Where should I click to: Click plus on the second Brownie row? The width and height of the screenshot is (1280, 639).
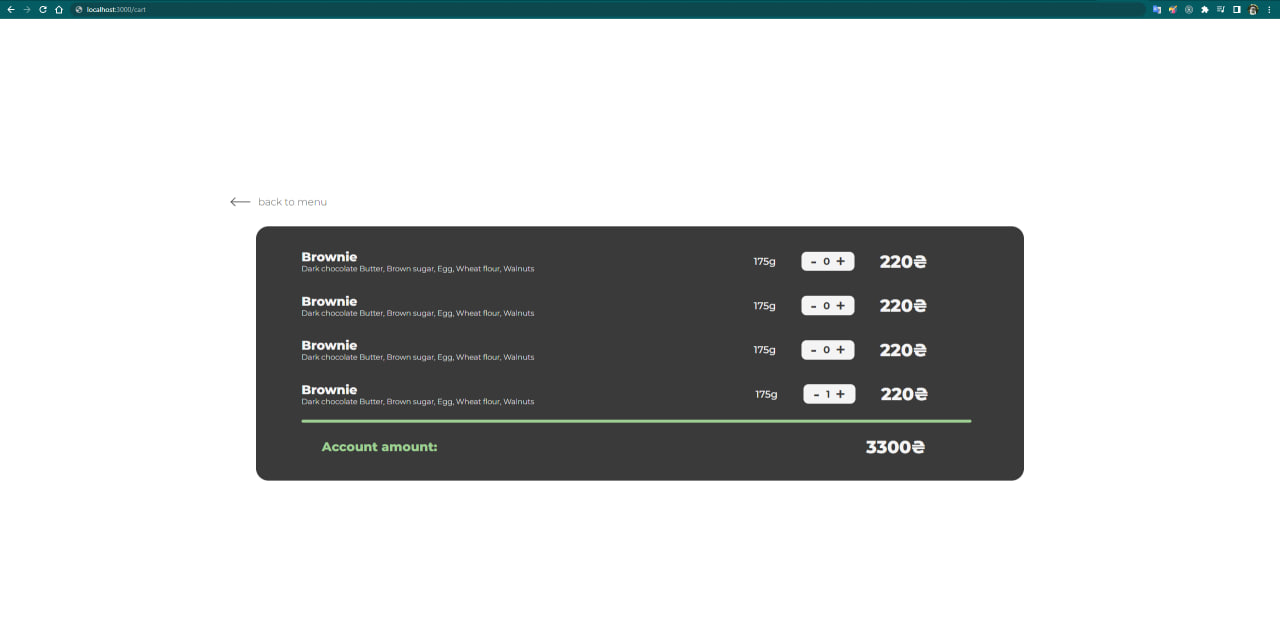coord(841,306)
